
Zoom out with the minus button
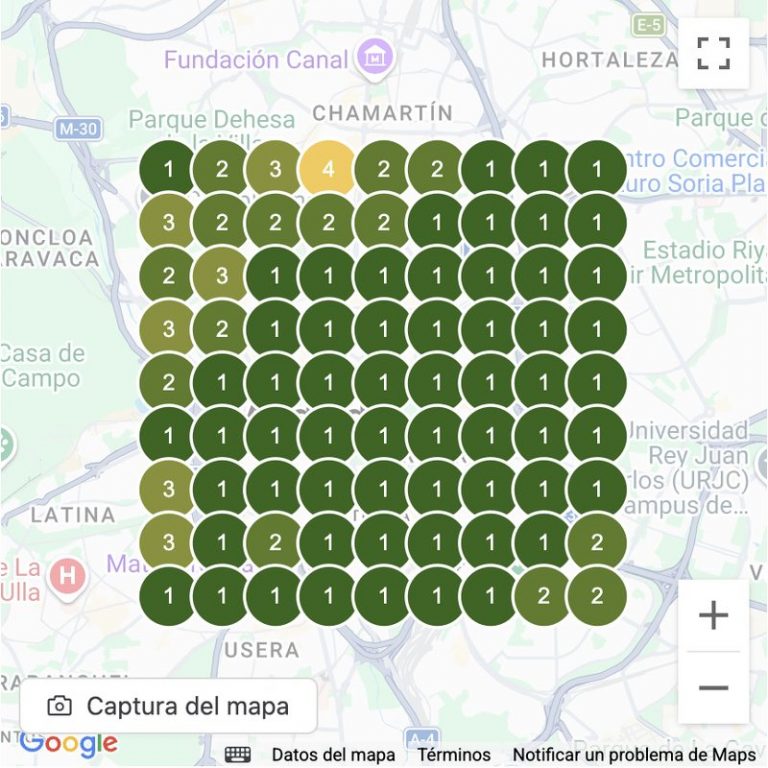(x=713, y=687)
